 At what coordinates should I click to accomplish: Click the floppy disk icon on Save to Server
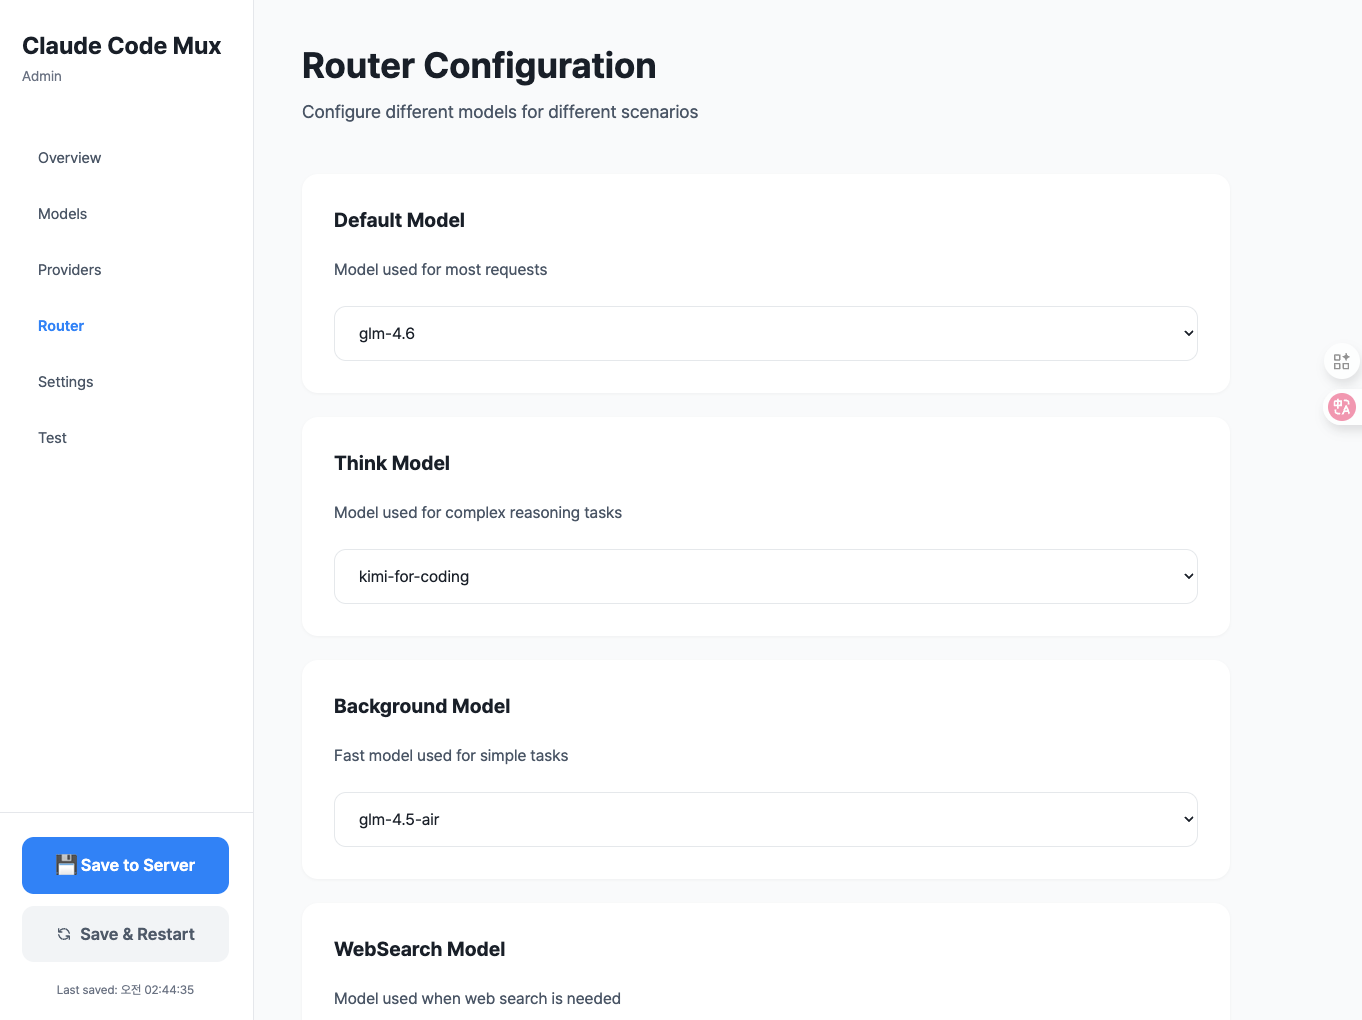click(66, 865)
